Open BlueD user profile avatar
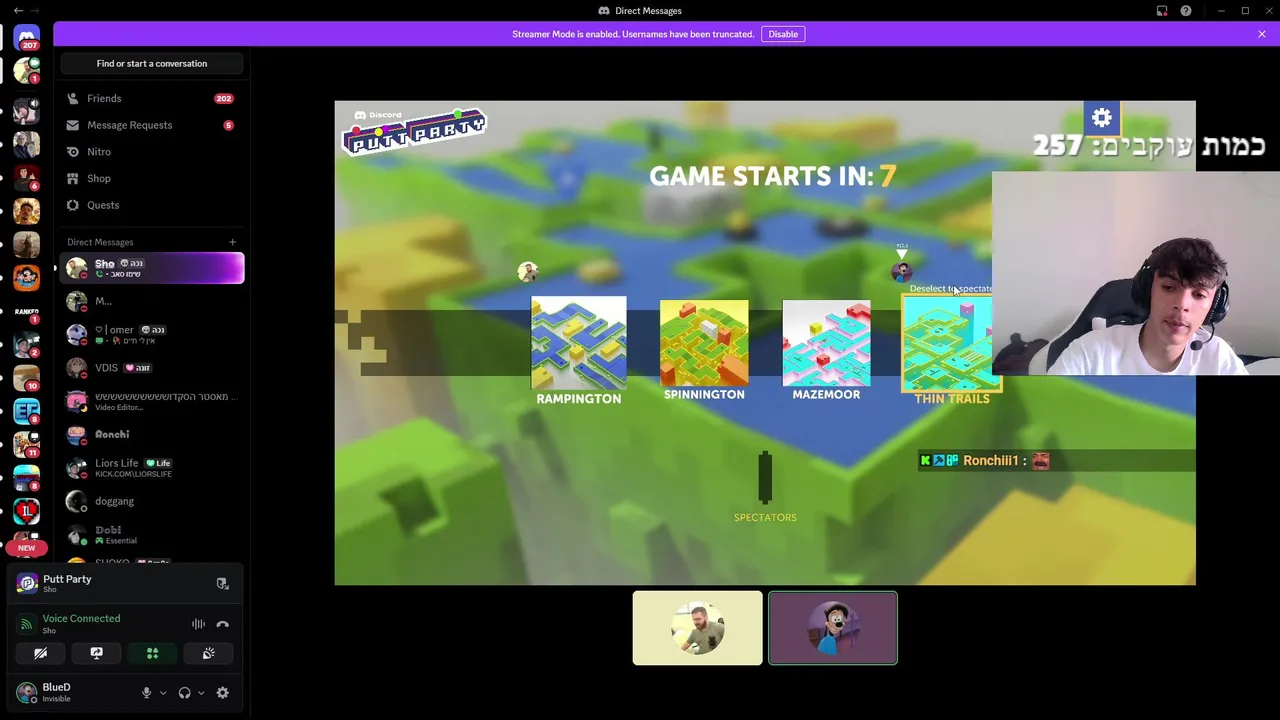Screen dimensions: 1280x720 click(x=27, y=692)
